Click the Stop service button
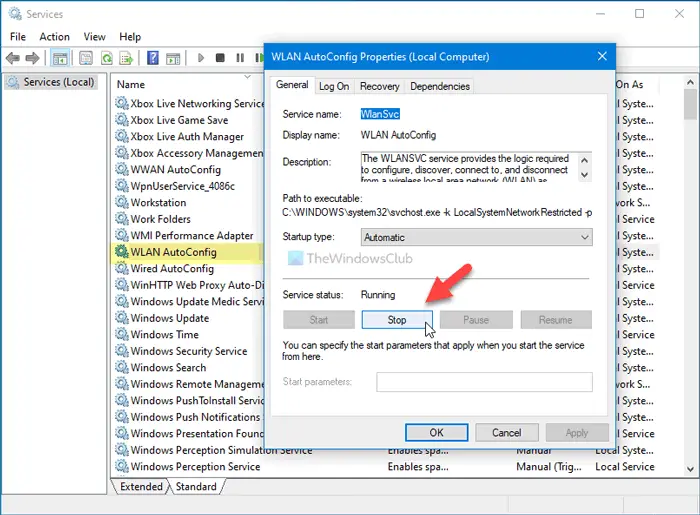 coord(396,320)
